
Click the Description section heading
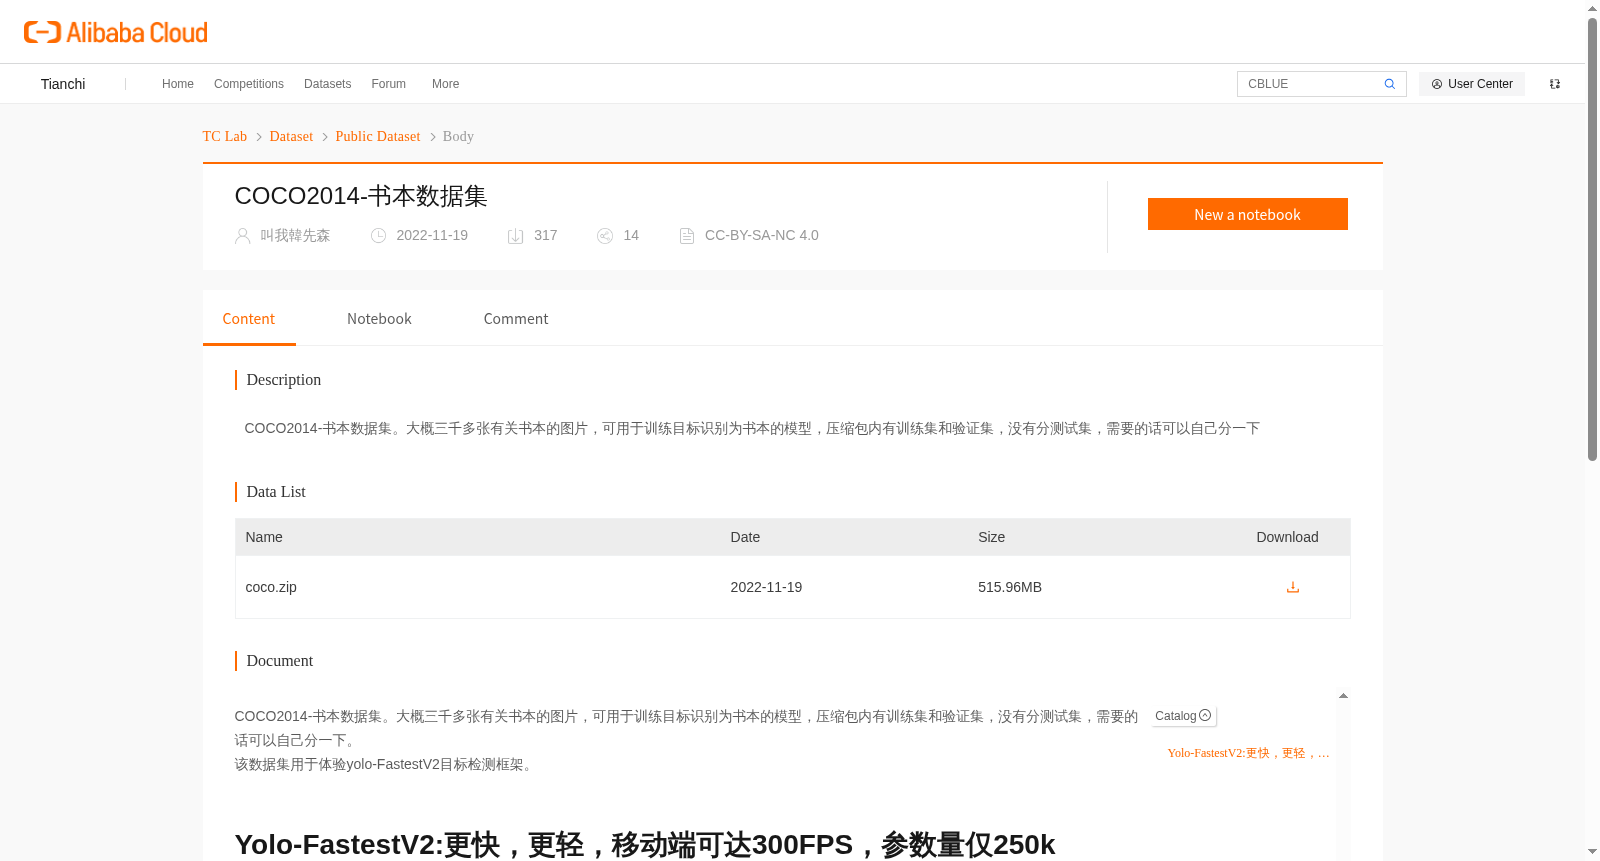pos(284,380)
